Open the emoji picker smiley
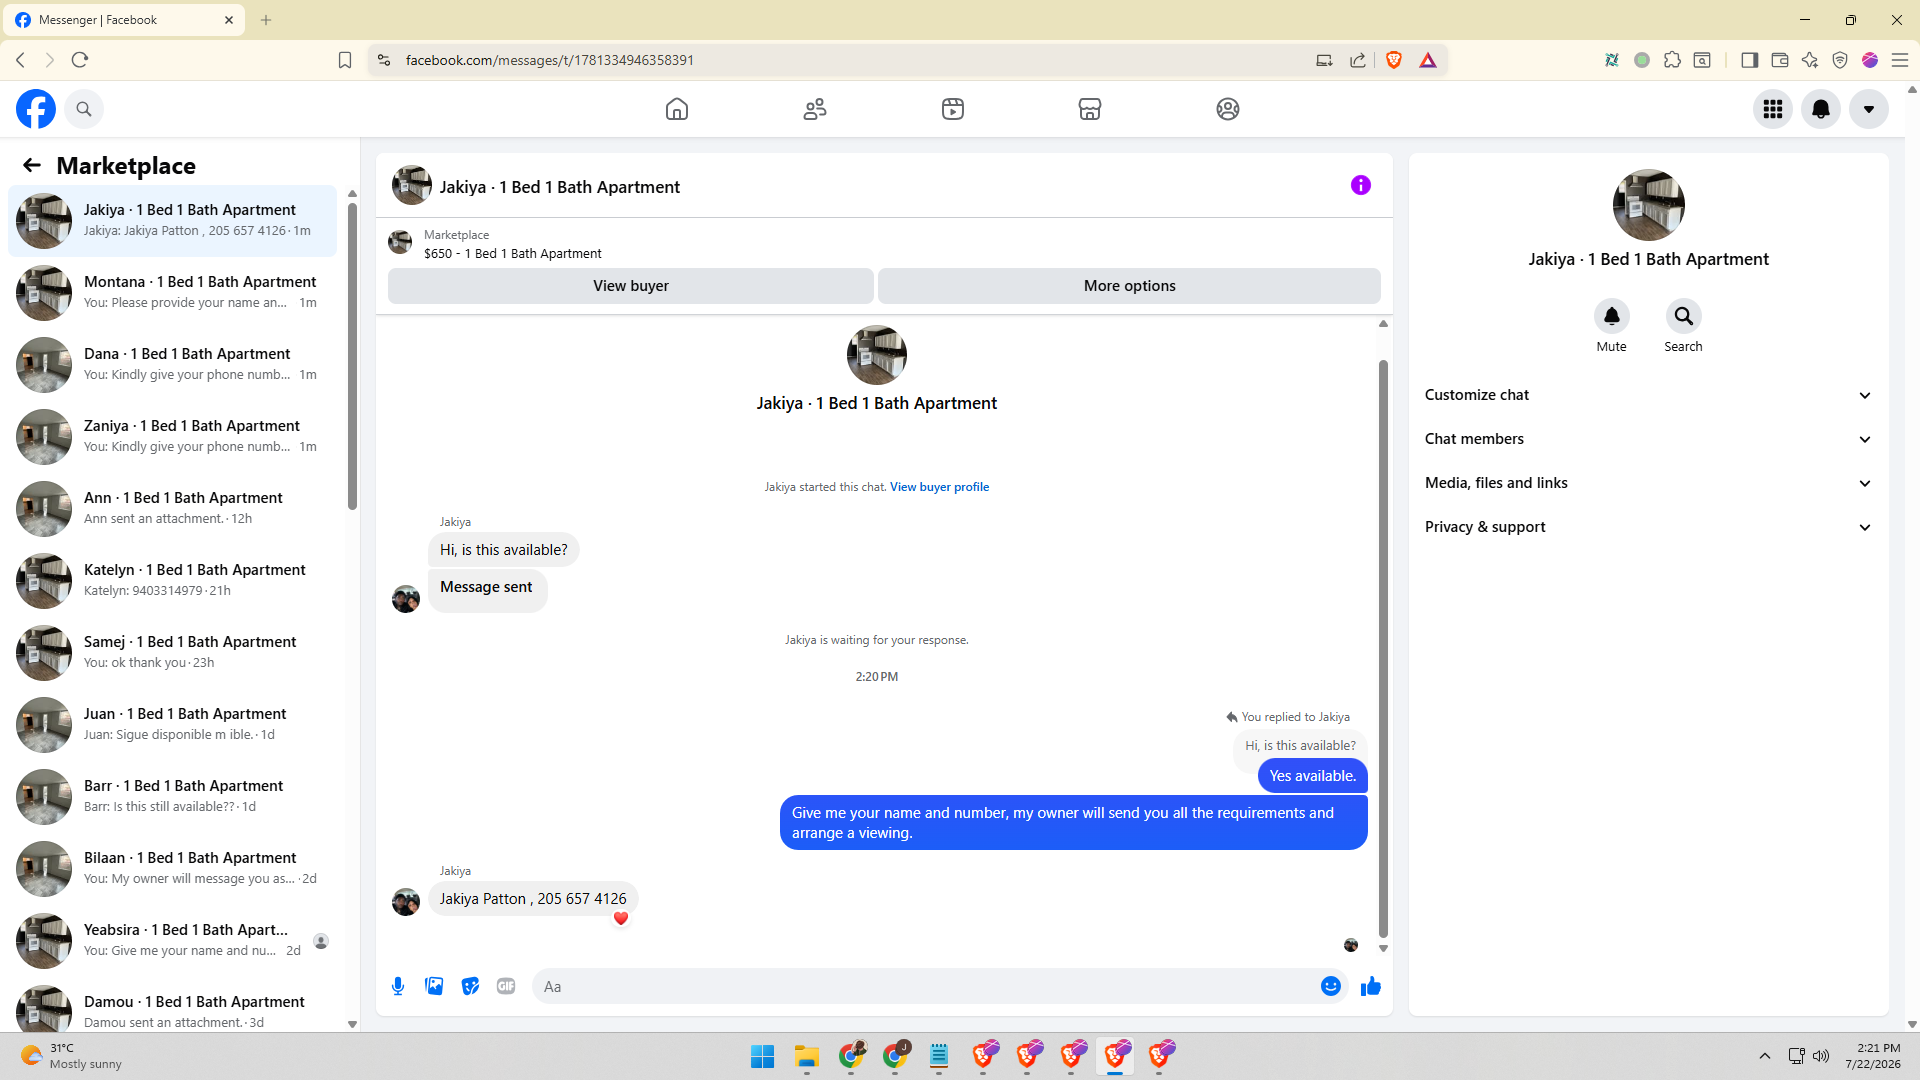 1331,986
